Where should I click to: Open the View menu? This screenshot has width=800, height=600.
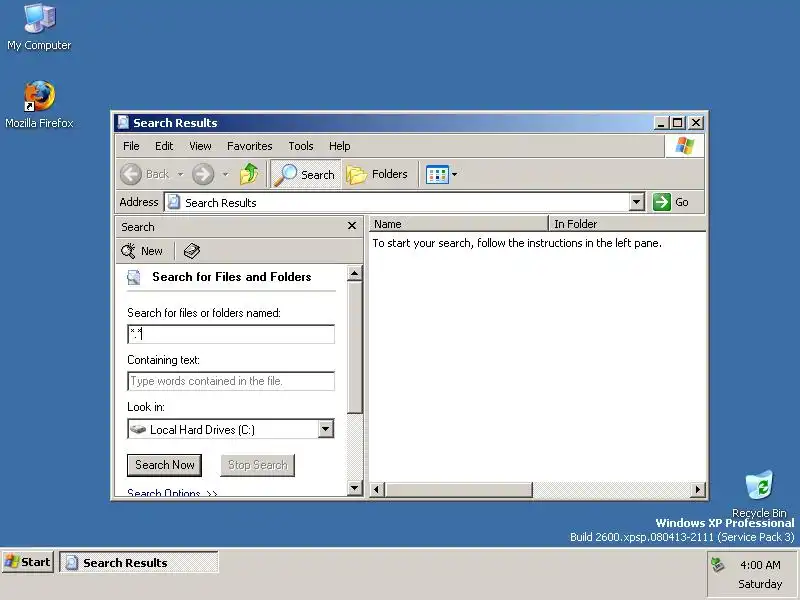point(200,146)
